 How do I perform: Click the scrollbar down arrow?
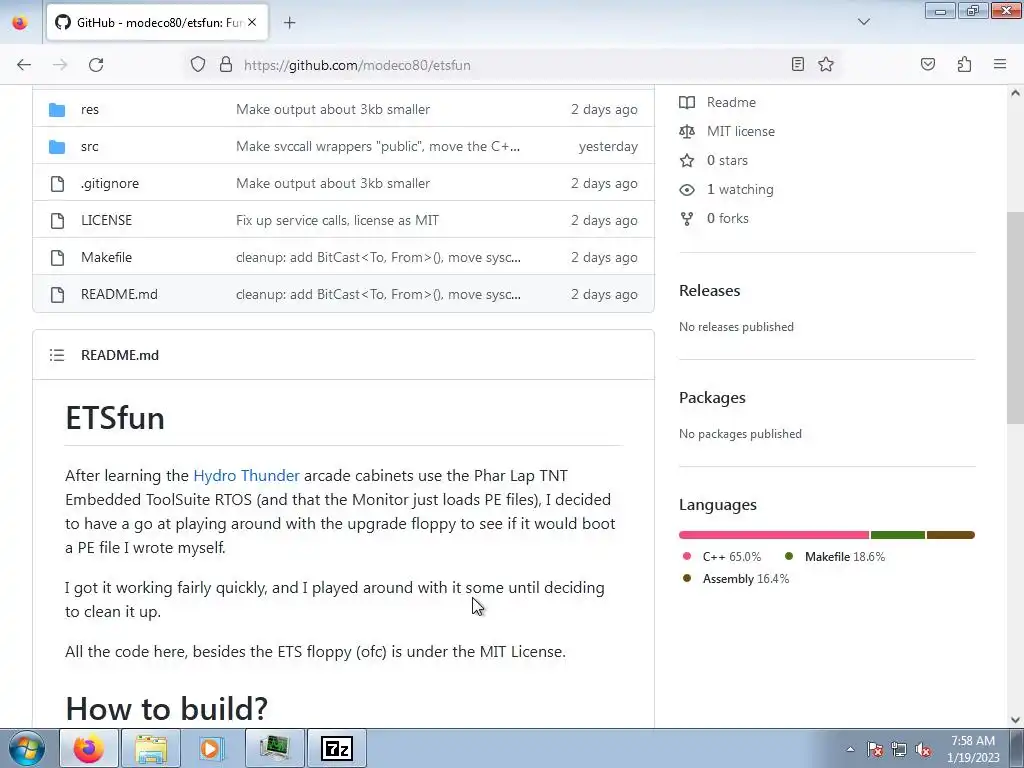click(x=1015, y=720)
